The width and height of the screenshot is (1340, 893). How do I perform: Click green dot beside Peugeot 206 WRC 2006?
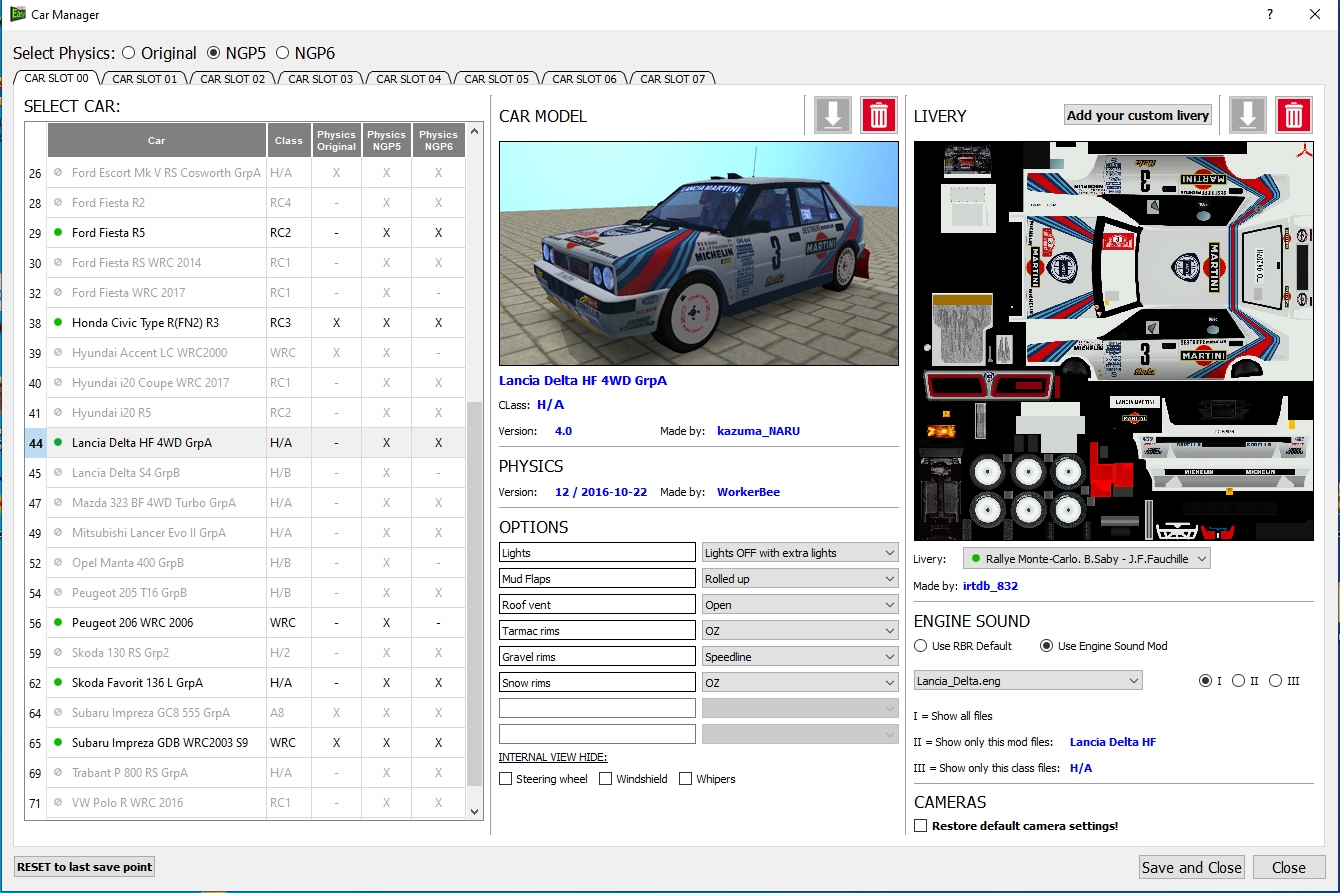coord(58,623)
